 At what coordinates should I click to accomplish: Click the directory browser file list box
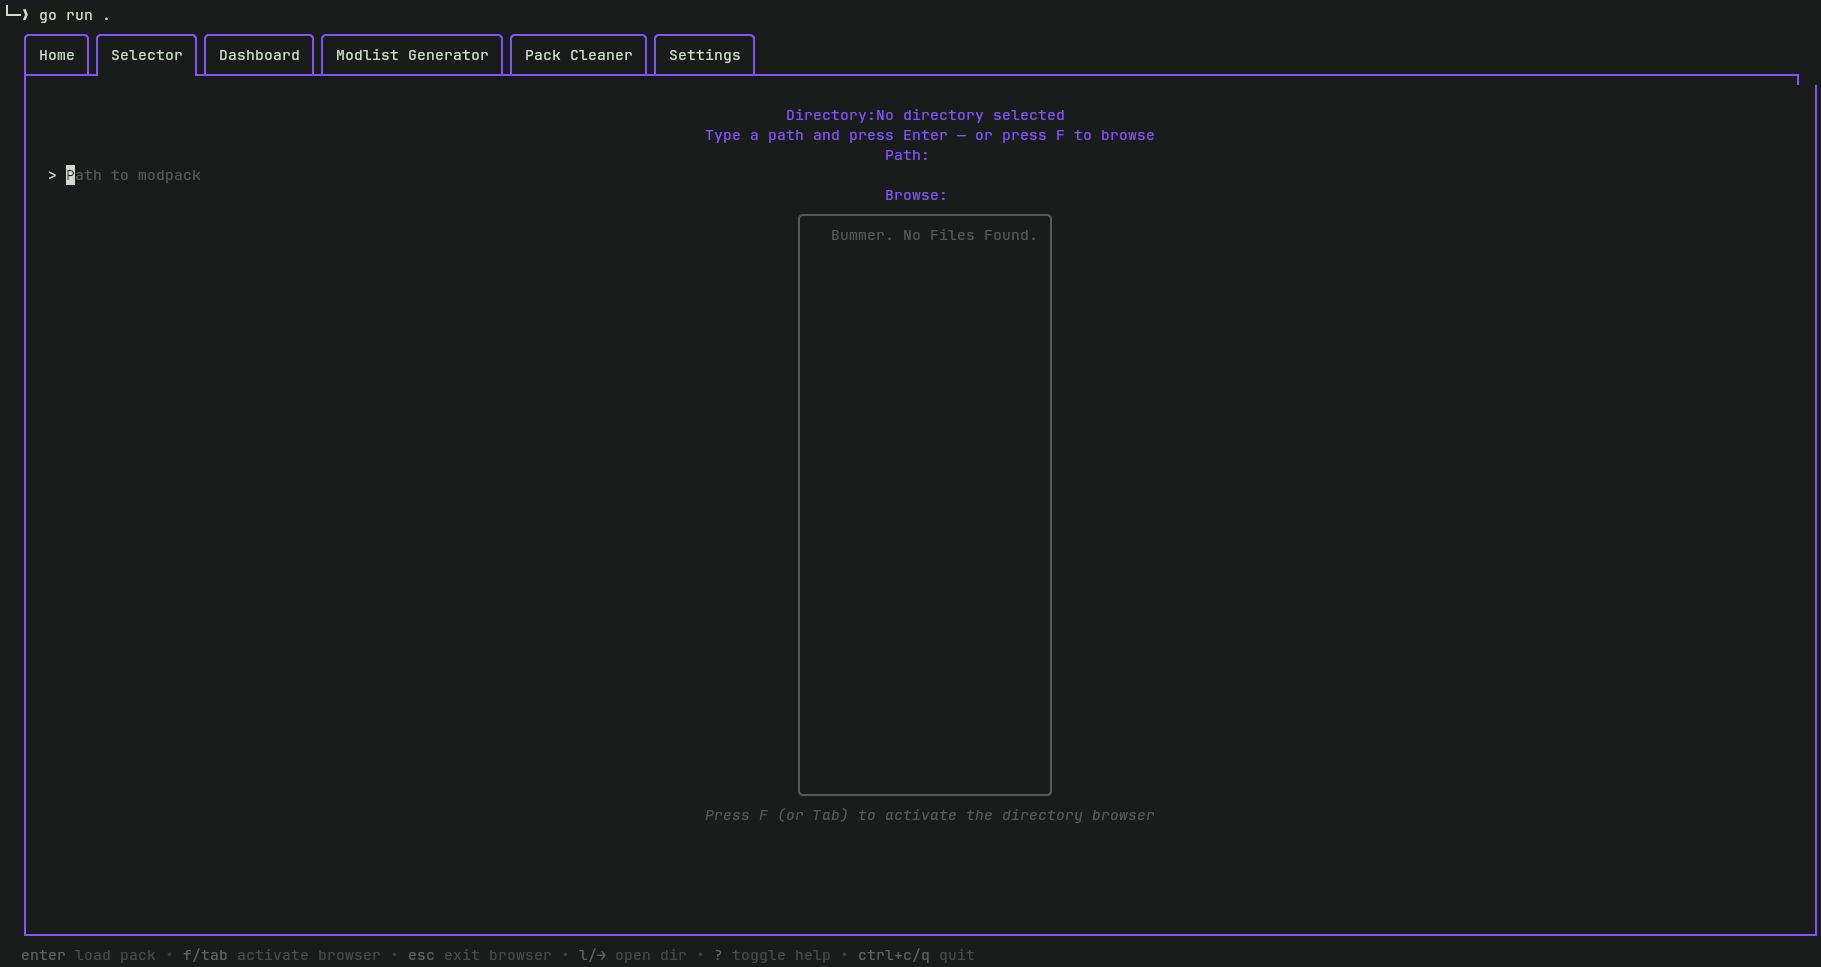pyautogui.click(x=925, y=505)
